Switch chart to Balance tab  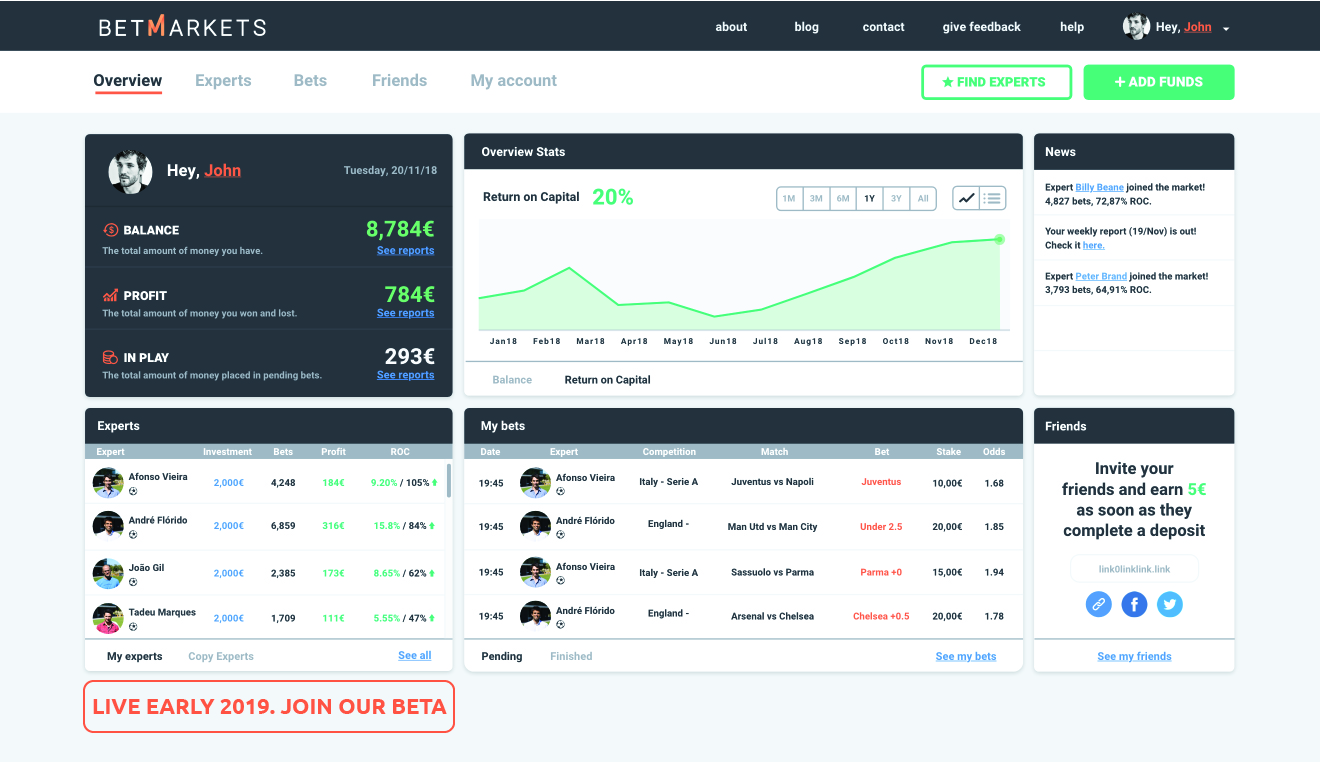click(512, 380)
